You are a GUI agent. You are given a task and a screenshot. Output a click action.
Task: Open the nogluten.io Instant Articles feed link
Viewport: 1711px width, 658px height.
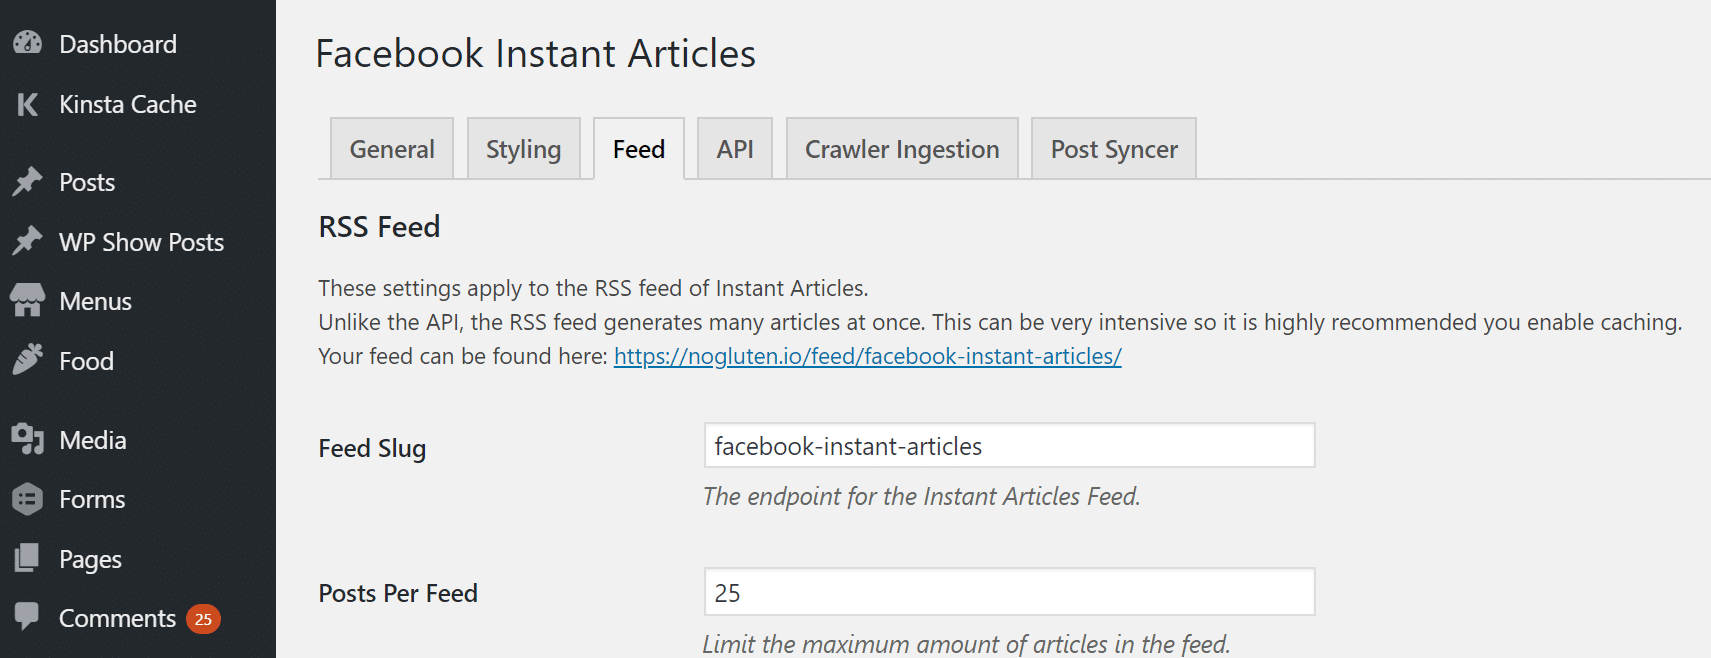tap(867, 355)
